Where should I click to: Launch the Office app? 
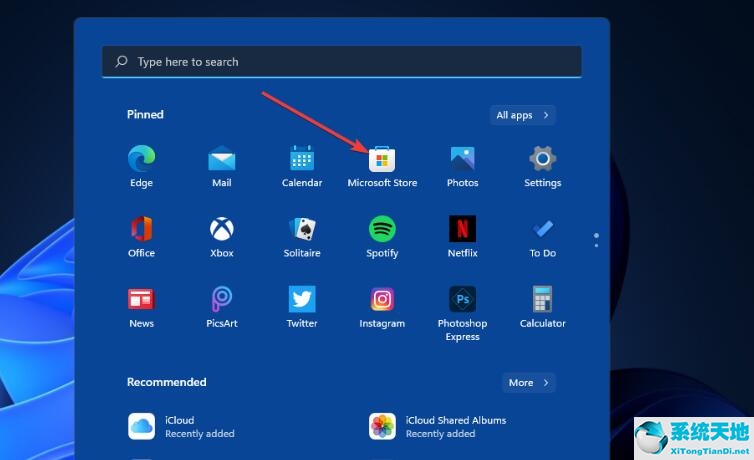141,237
